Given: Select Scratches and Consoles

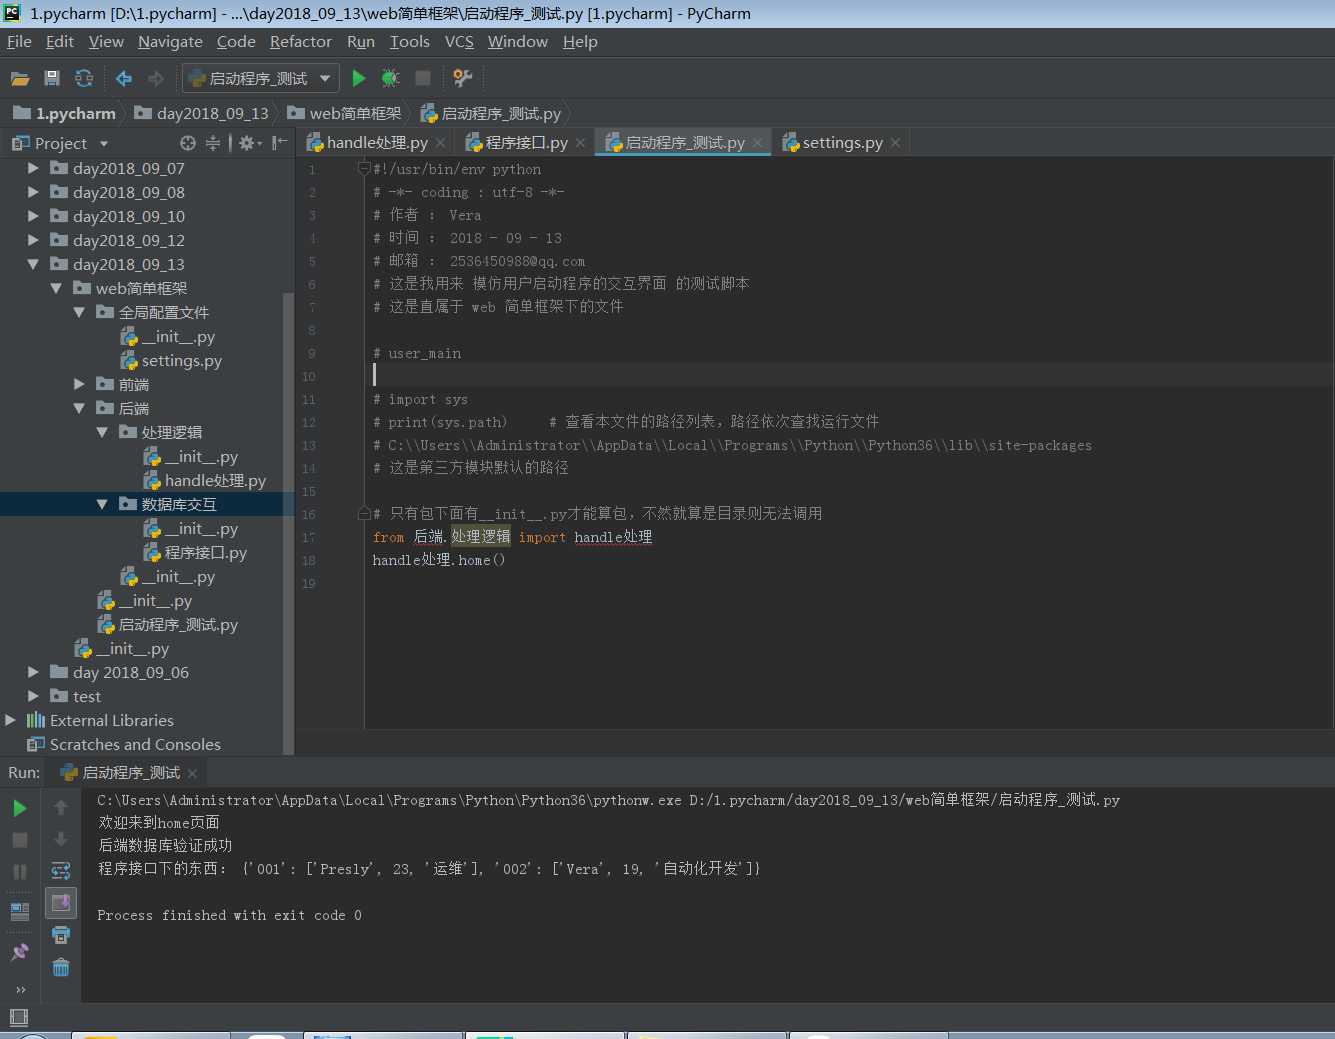Looking at the screenshot, I should click(124, 744).
